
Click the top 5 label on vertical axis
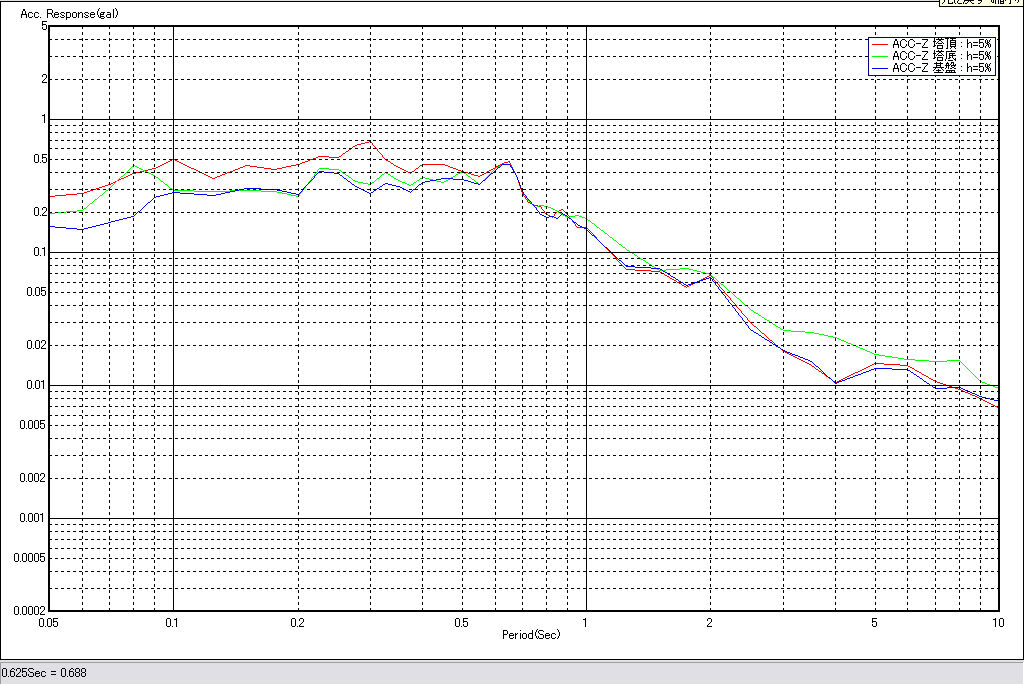tap(44, 26)
